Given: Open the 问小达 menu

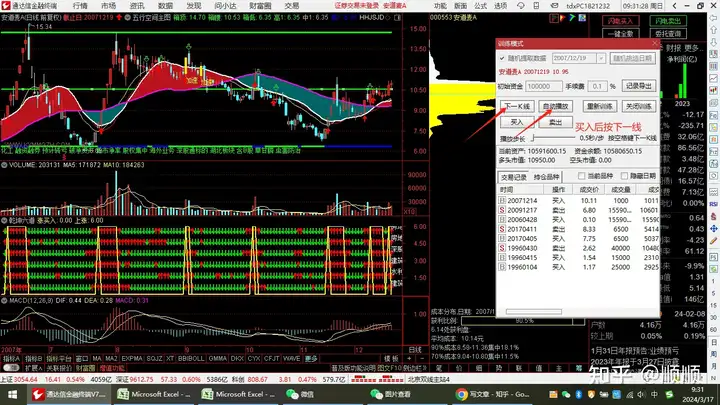Looking at the screenshot, I should click(225, 6).
